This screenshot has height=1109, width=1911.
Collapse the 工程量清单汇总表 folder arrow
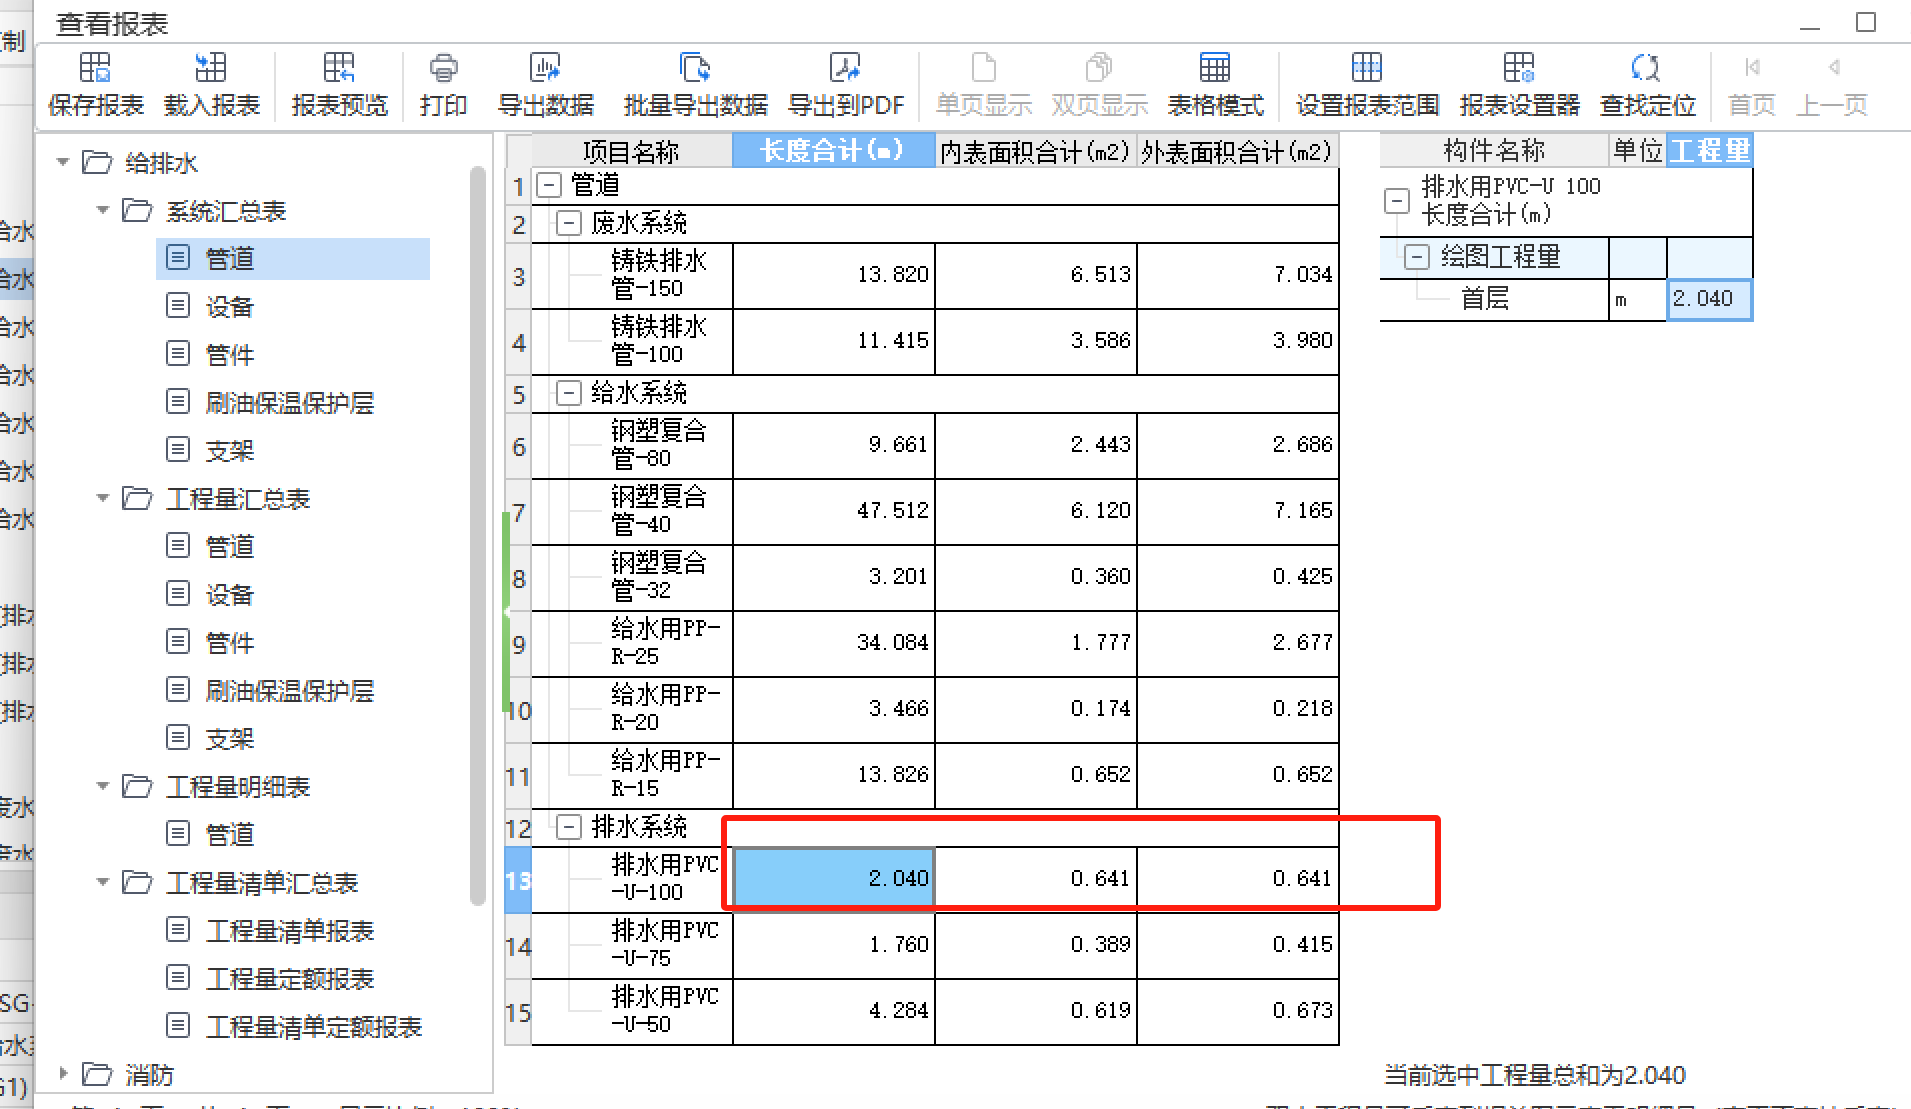point(102,882)
